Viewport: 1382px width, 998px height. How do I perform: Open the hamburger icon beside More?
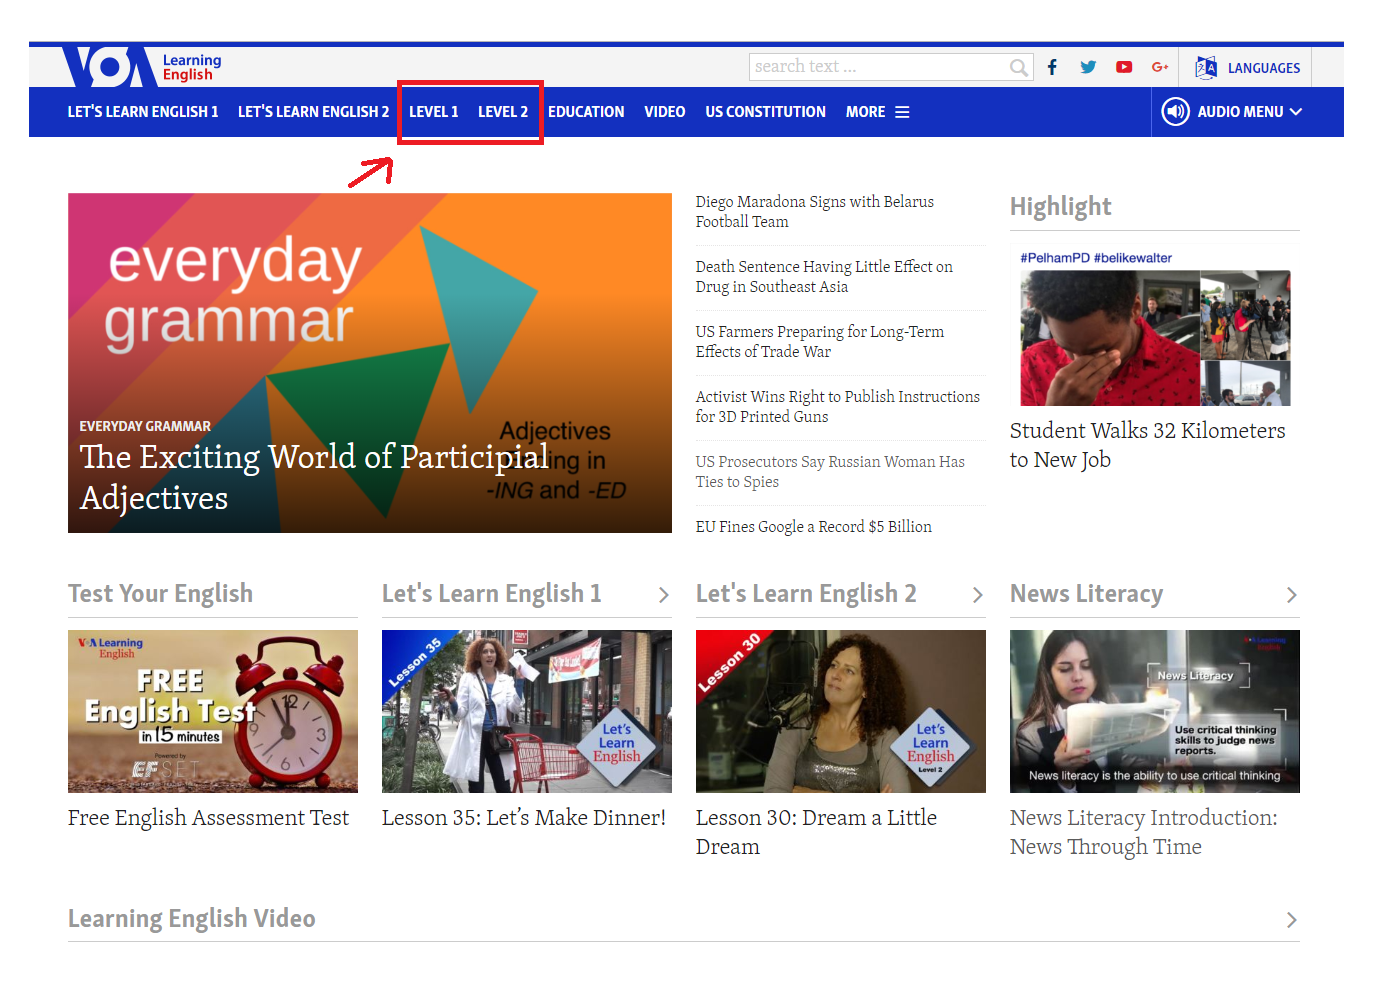902,112
